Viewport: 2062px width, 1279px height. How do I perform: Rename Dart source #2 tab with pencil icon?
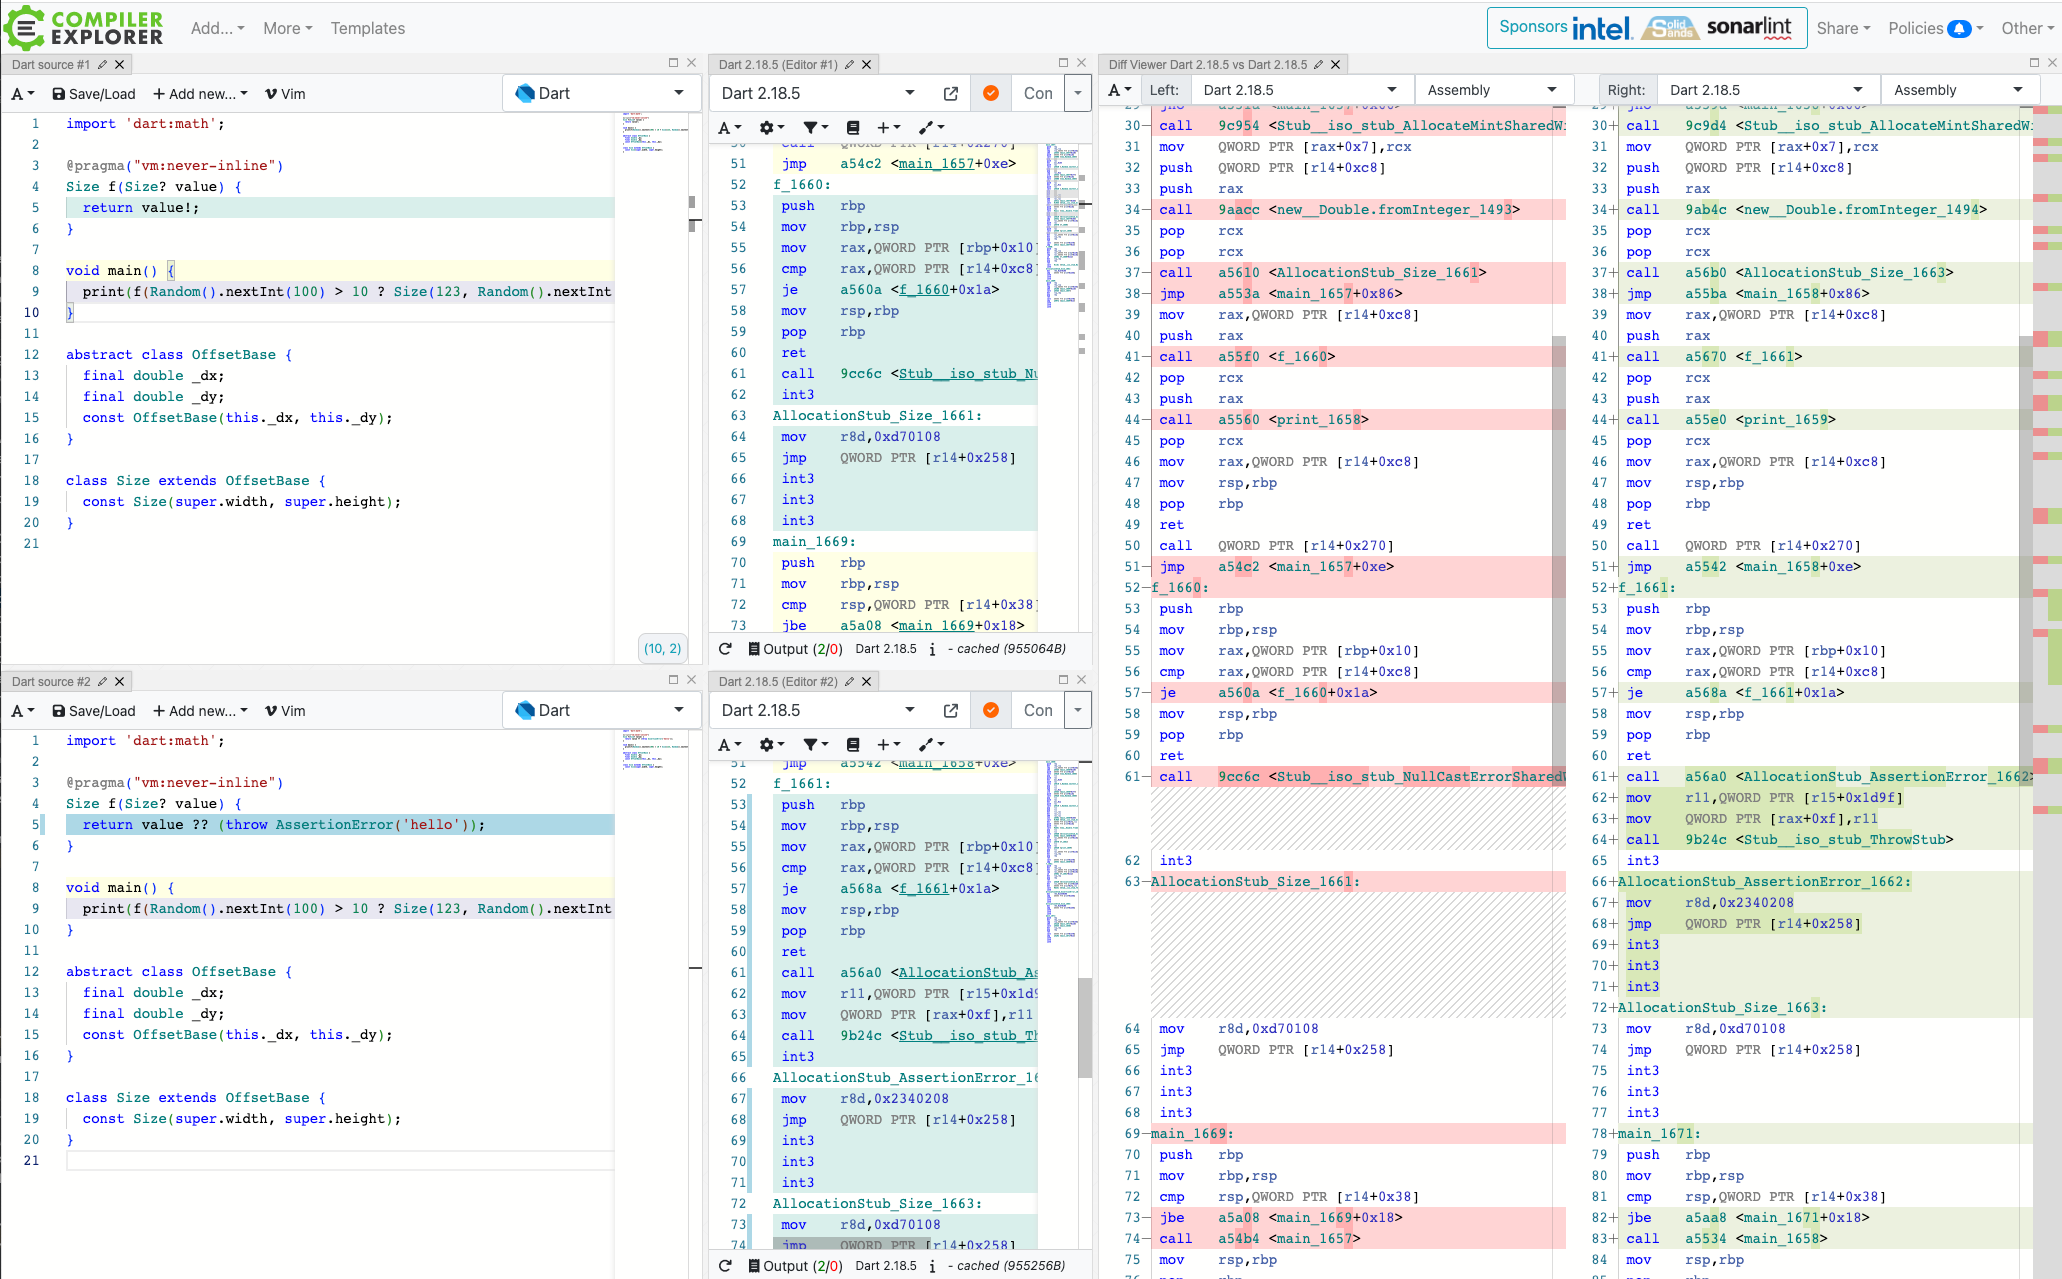pyautogui.click(x=102, y=681)
